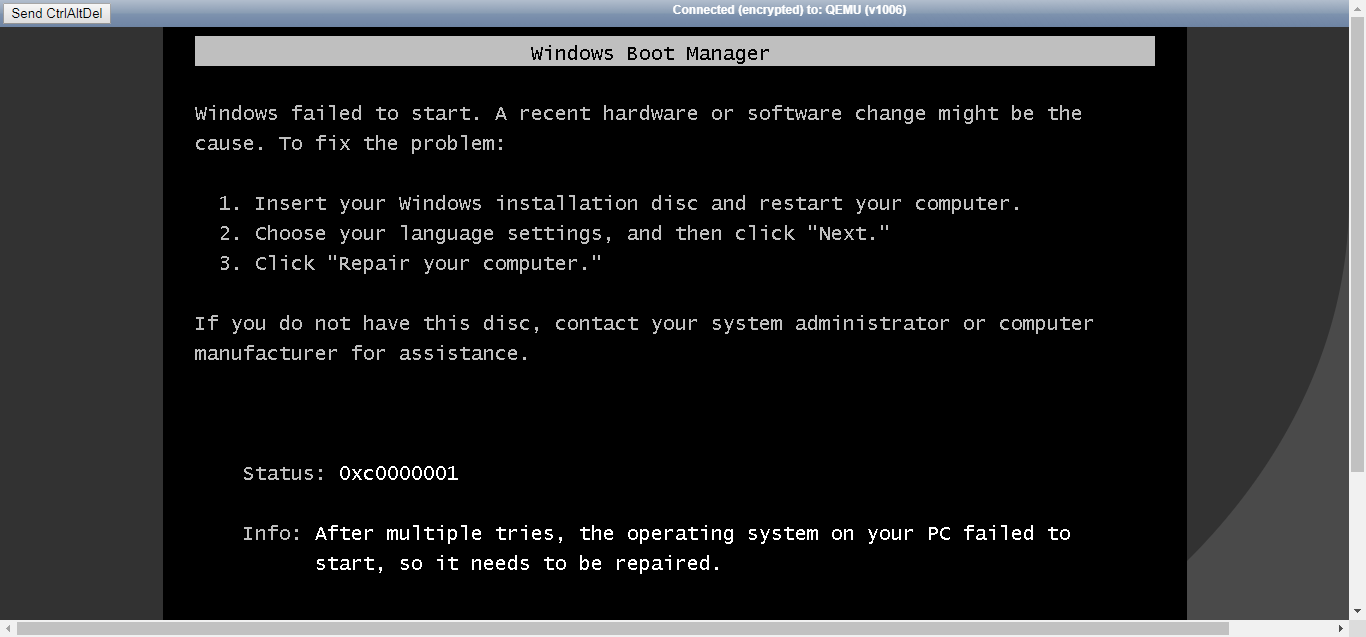Click step 3, Repair your computer
This screenshot has height=637, width=1366.
point(410,264)
